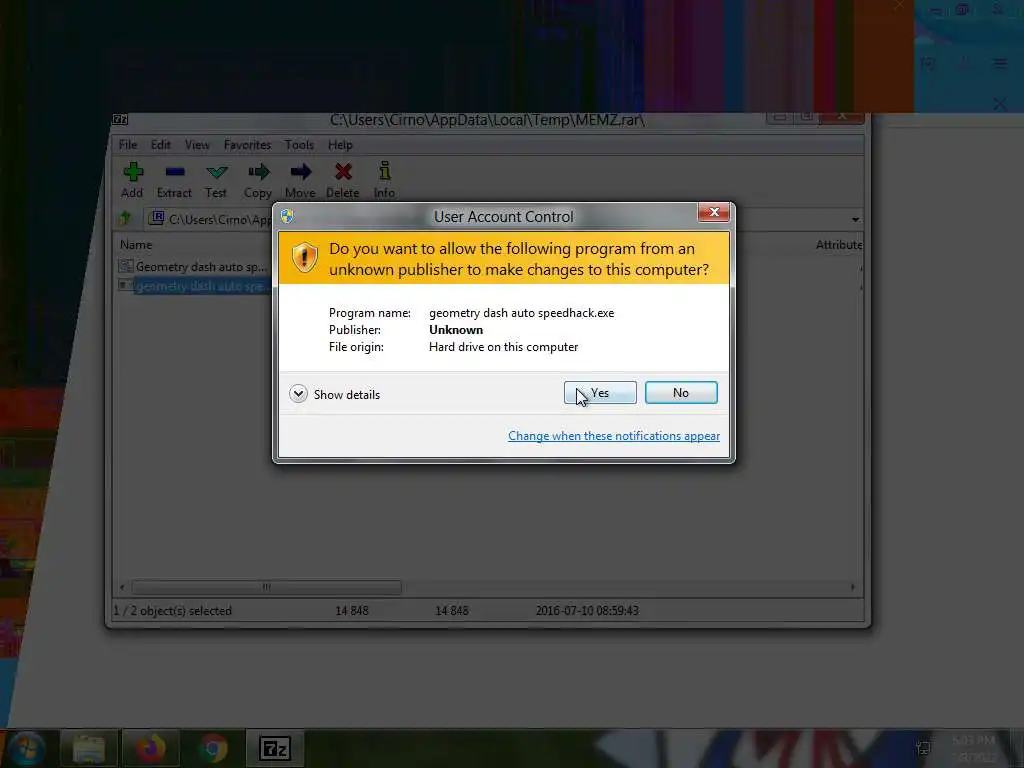Screen dimensions: 1024x768
Task: Click the 2016-07-10 08:59:43 status bar date
Action: 587,611
